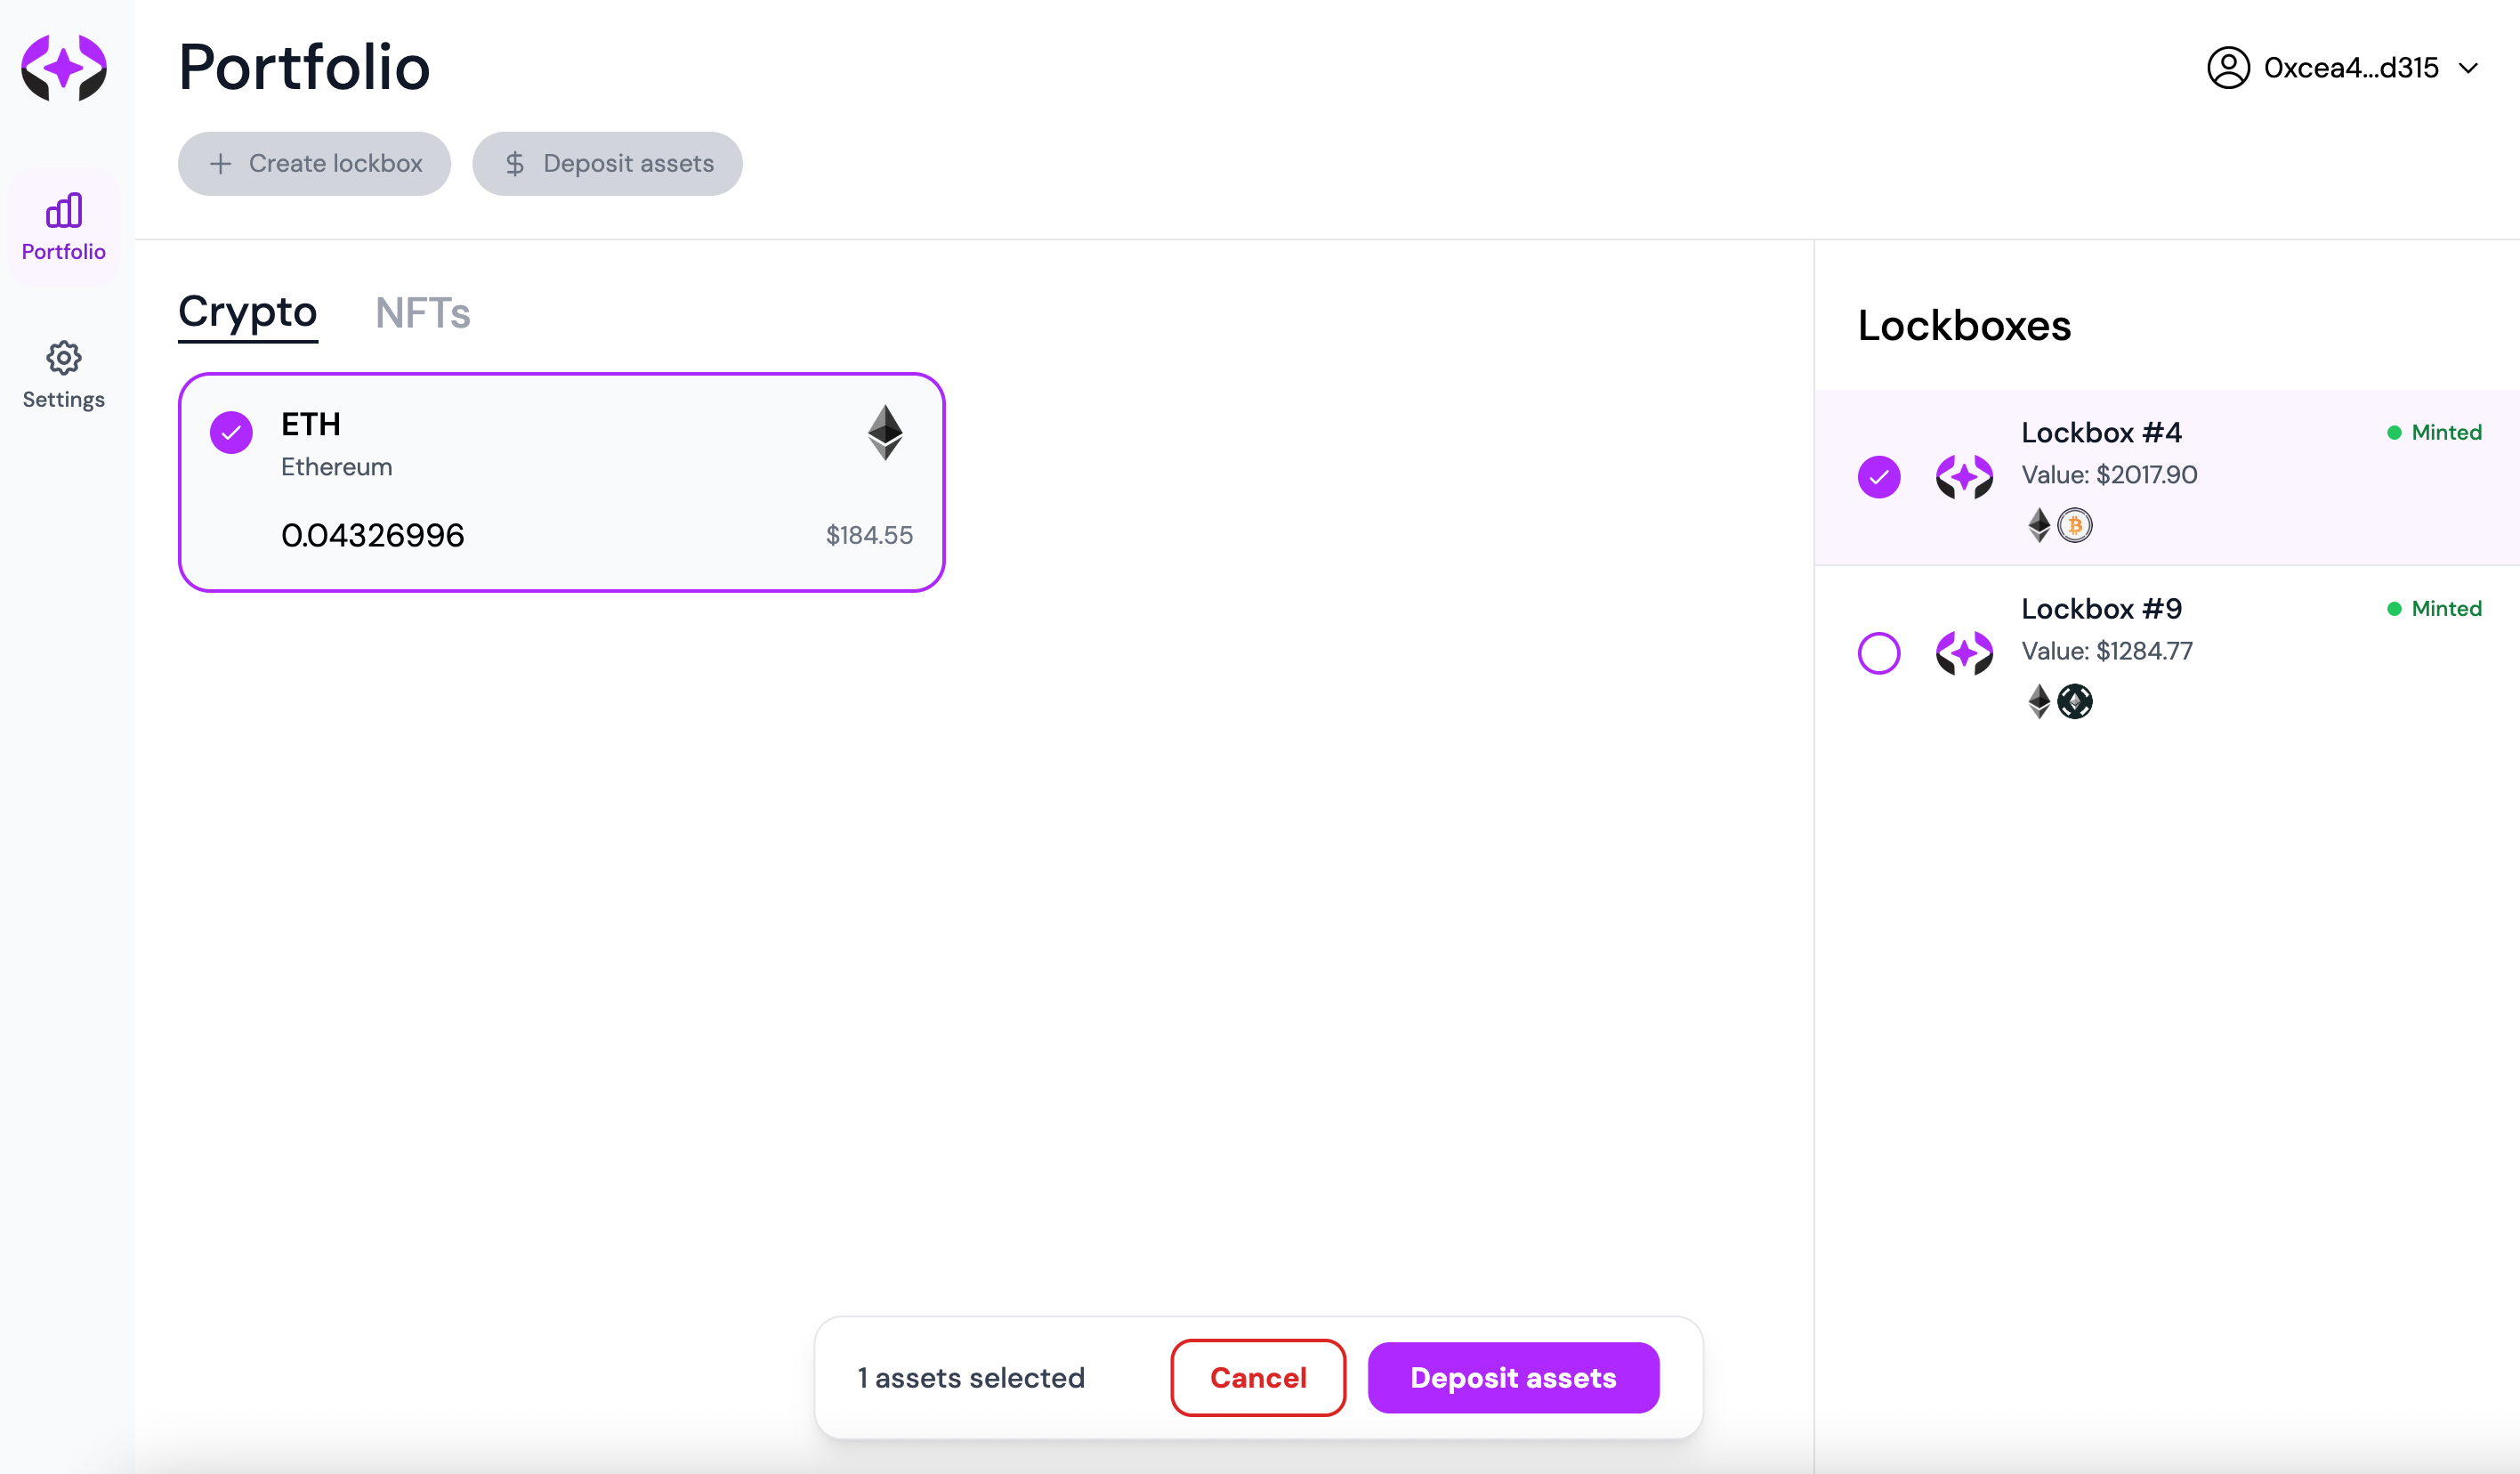This screenshot has width=2520, height=1474.
Task: Click the user avatar icon by wallet address
Action: pos(2228,68)
